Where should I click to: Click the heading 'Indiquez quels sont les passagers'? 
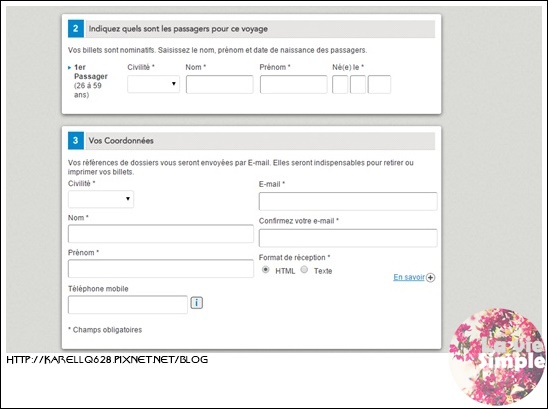click(178, 29)
